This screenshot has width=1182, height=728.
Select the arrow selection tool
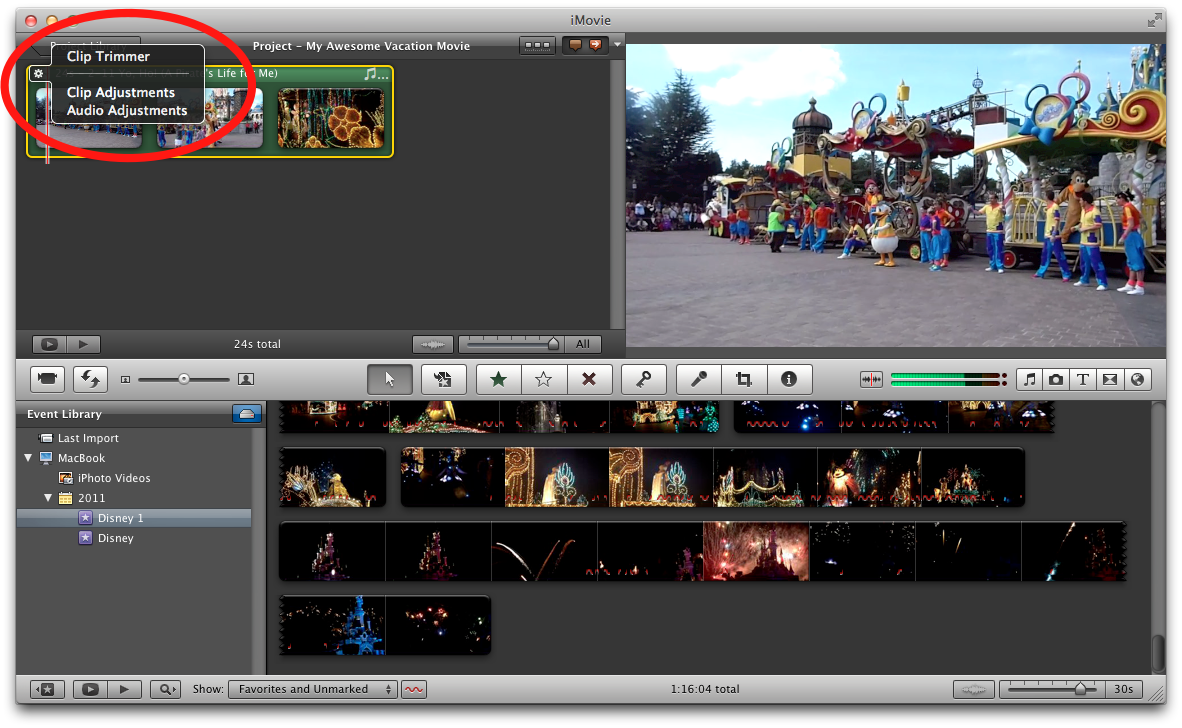point(390,379)
